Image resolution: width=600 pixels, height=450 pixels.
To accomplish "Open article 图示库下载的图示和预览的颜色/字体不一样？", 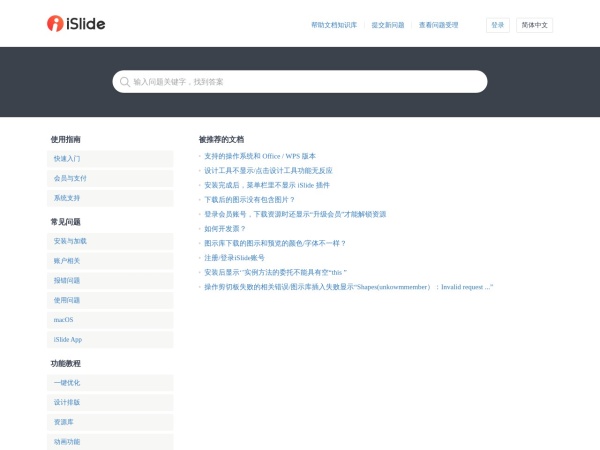I will [x=275, y=243].
